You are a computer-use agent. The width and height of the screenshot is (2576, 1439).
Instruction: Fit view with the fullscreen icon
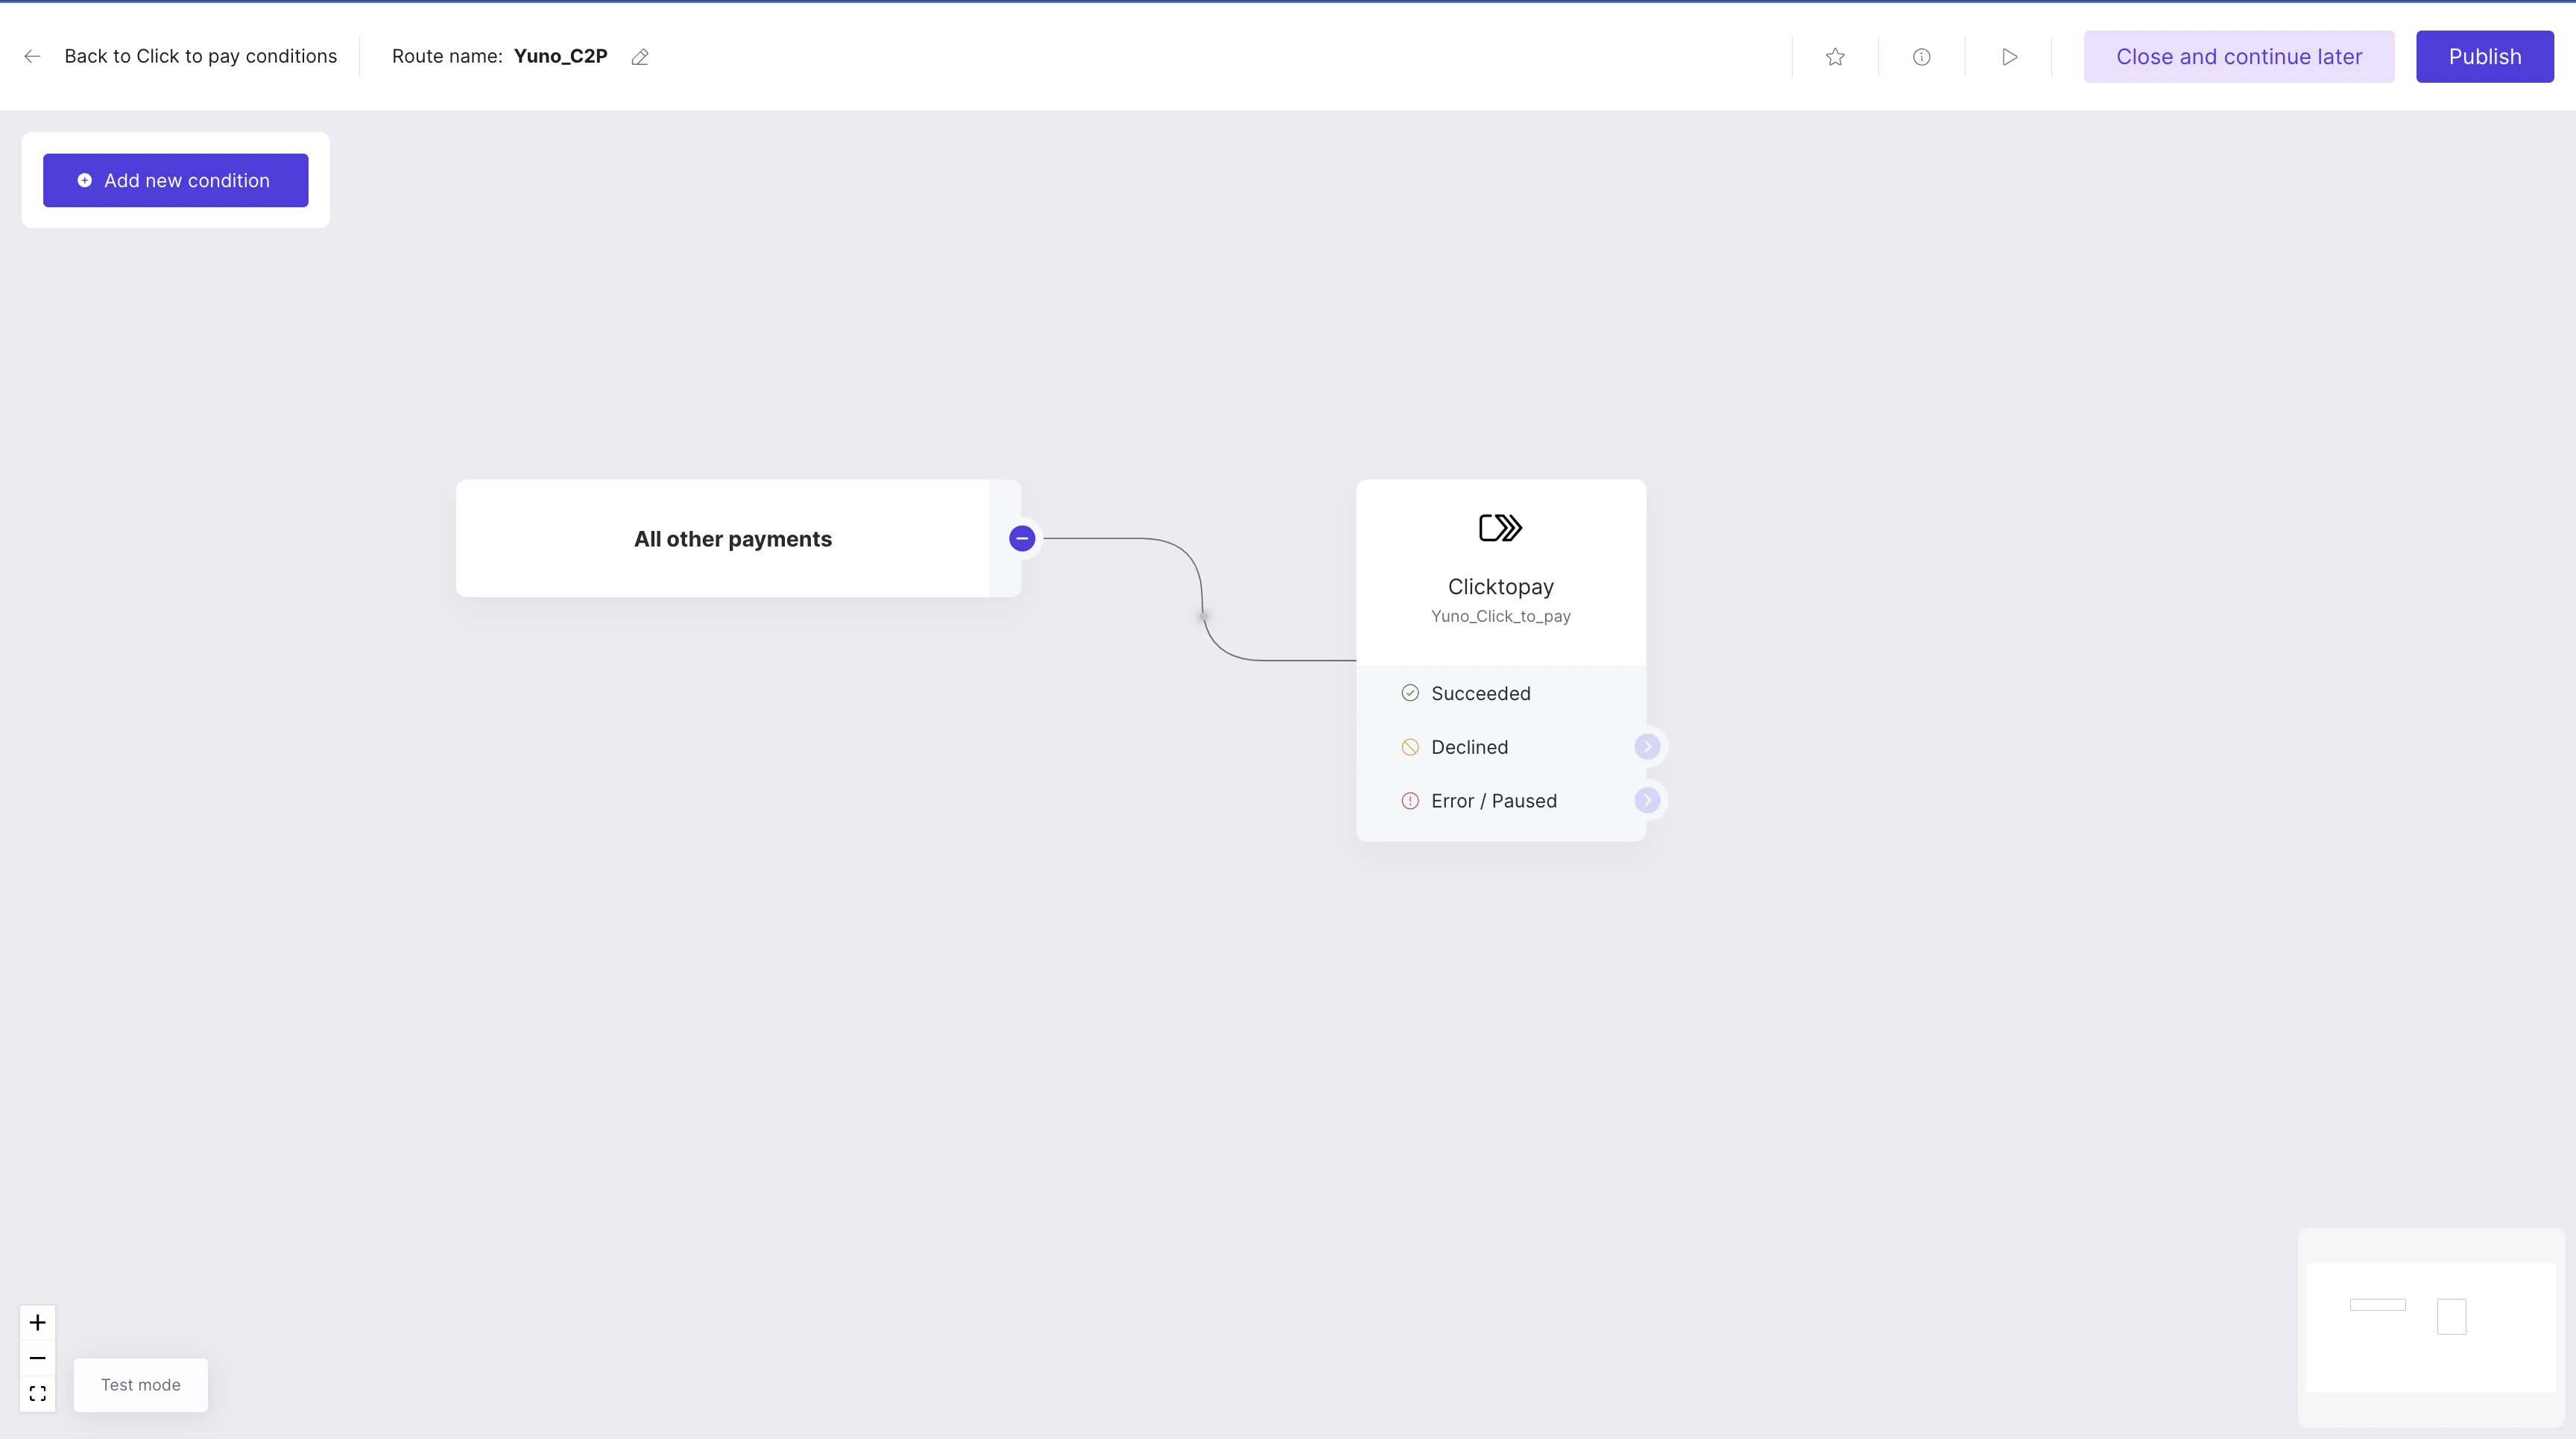point(38,1393)
